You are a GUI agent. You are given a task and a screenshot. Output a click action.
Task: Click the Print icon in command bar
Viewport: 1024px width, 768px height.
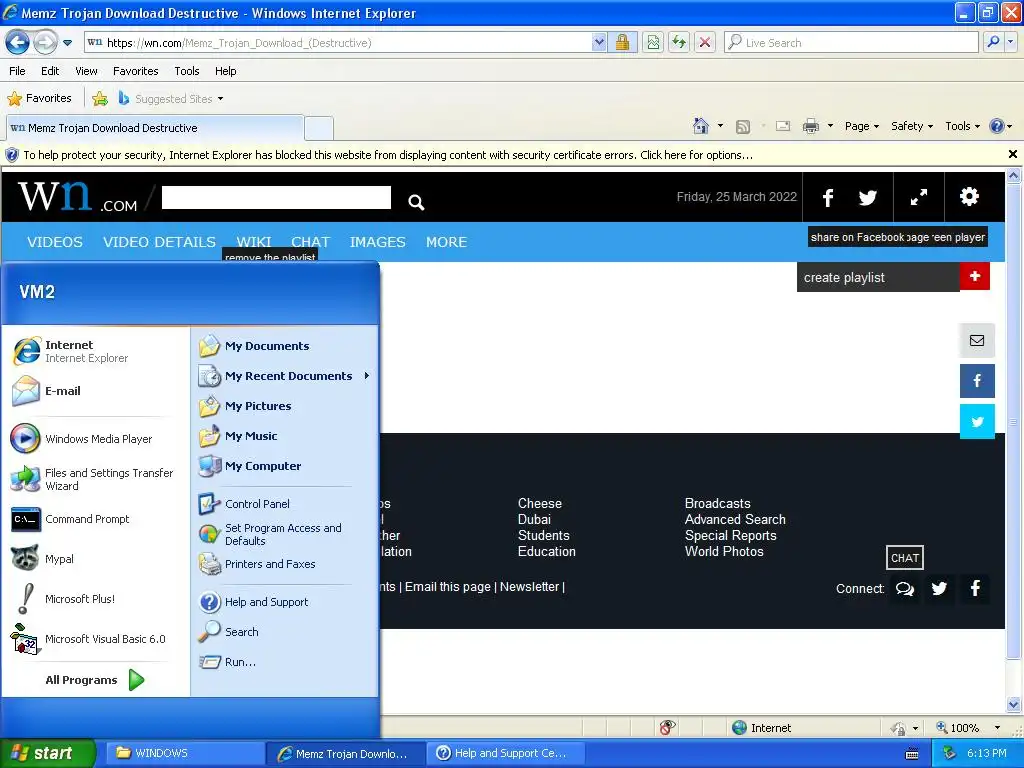pos(810,126)
